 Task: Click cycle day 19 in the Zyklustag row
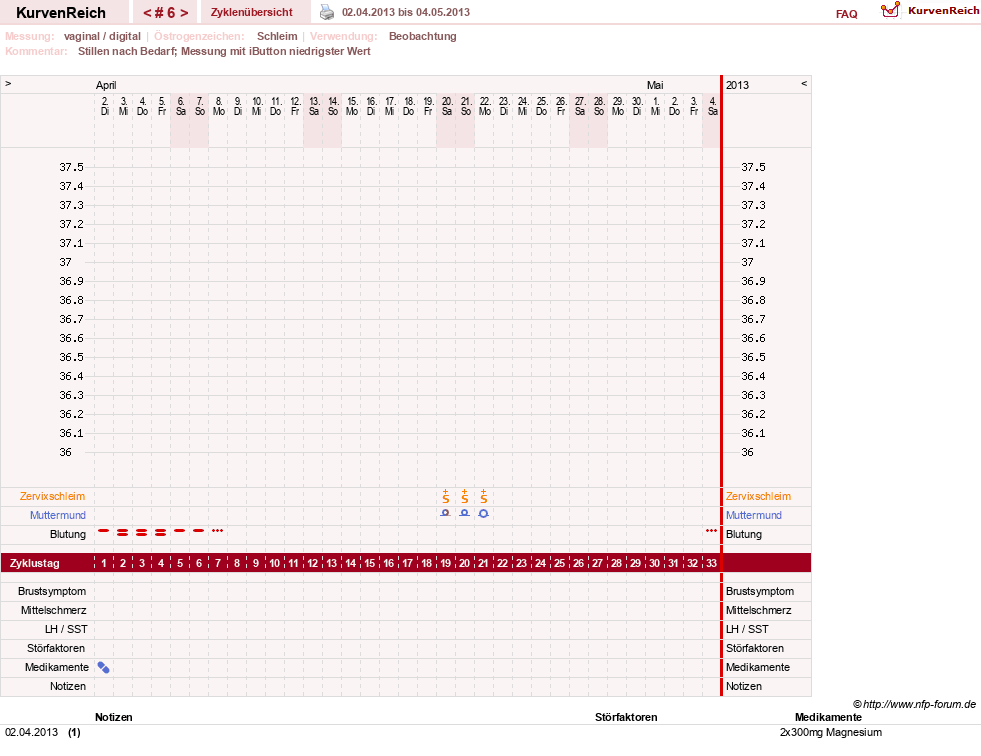pyautogui.click(x=445, y=563)
